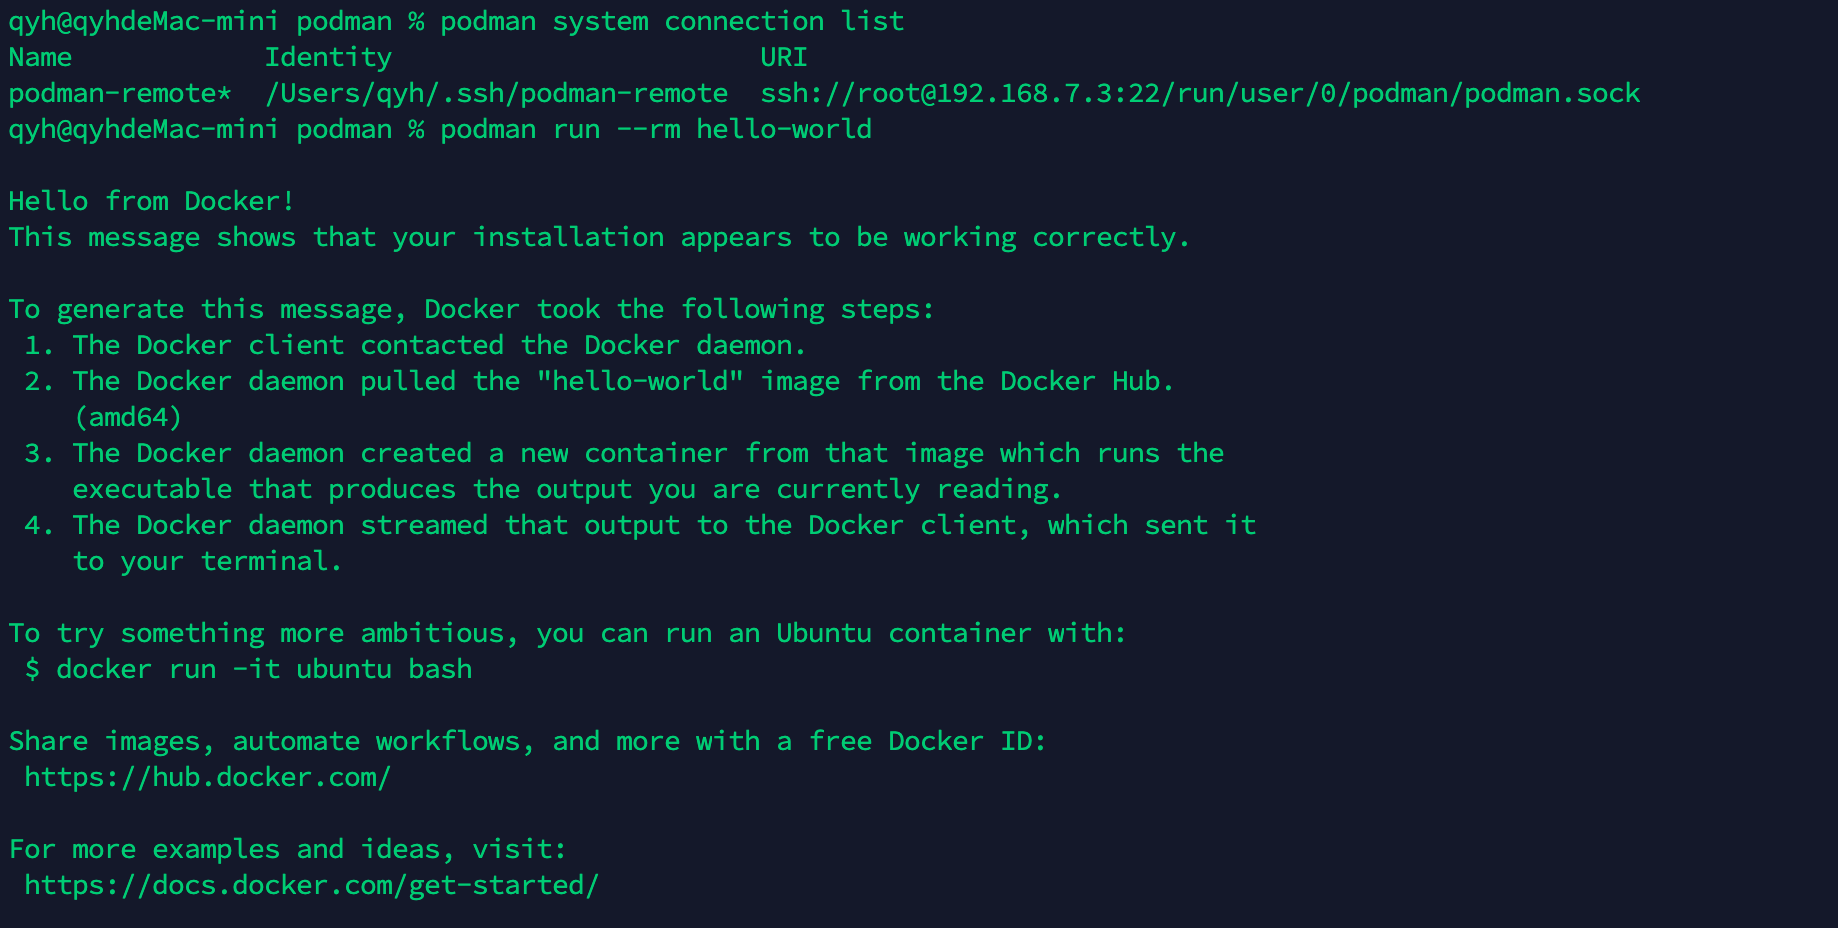
Task: Click the podman-remote* connection name
Action: (x=120, y=93)
